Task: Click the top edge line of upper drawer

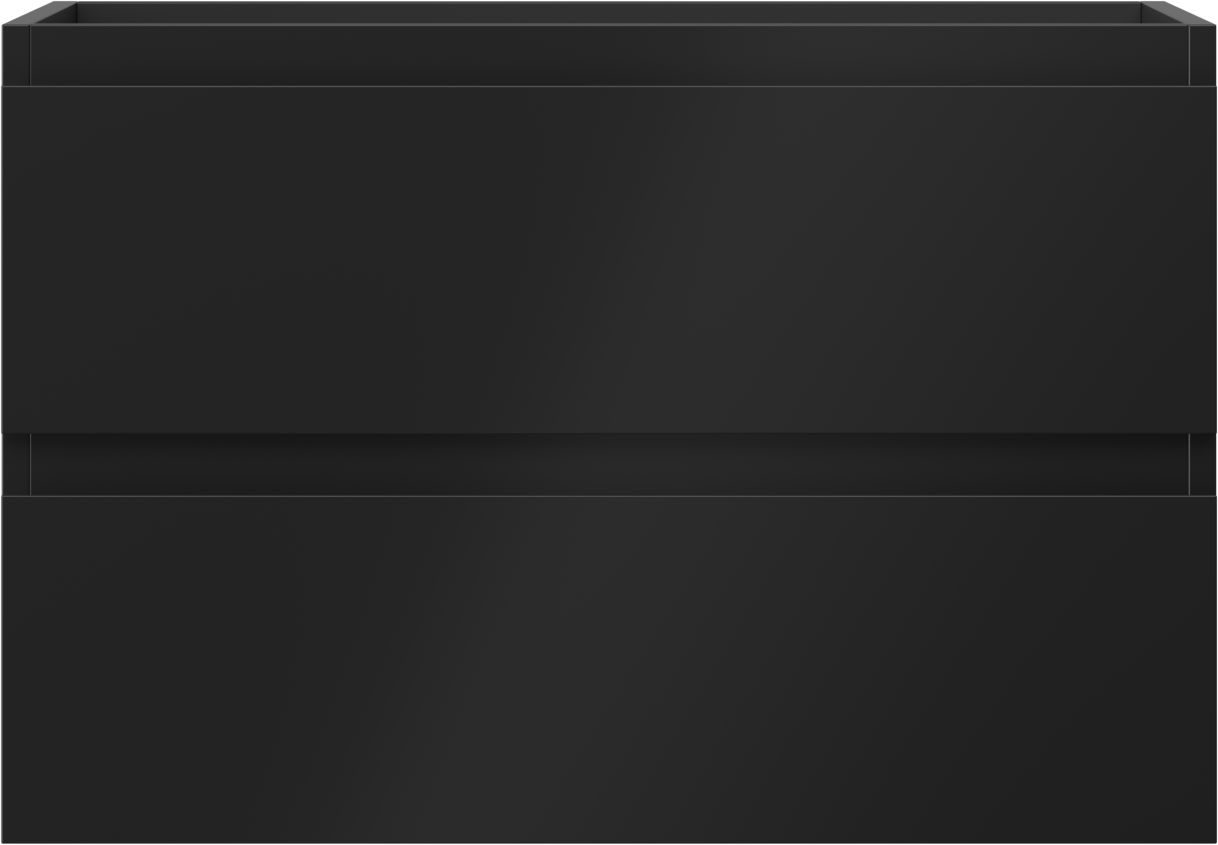Action: click(x=609, y=86)
